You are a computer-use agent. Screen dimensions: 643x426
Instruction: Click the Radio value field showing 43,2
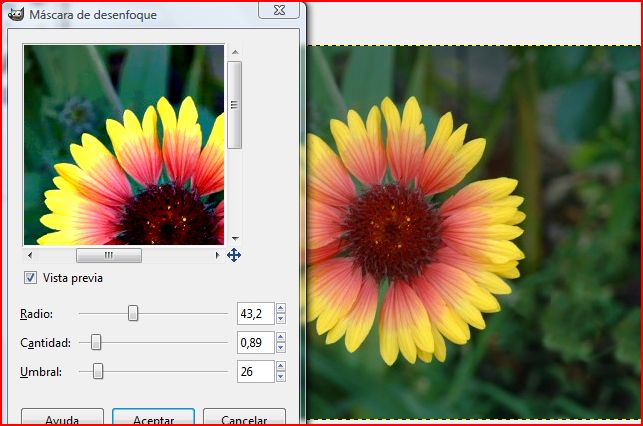click(x=256, y=314)
